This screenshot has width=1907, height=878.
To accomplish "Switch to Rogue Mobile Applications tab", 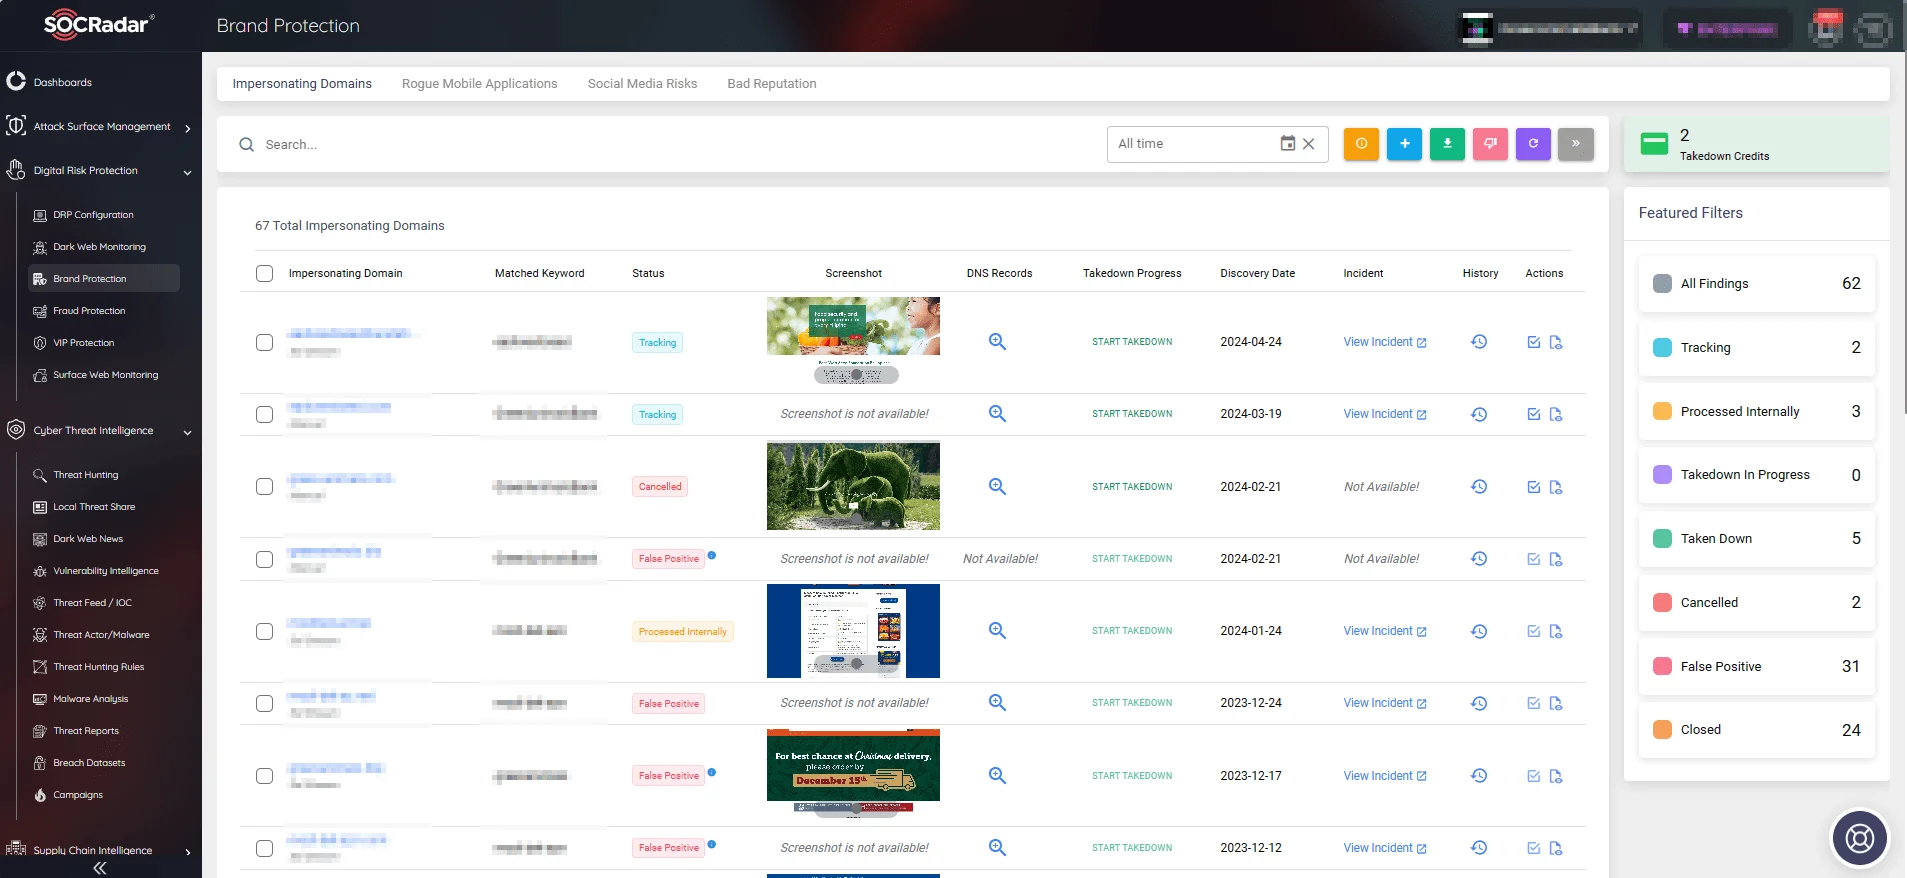I will tap(479, 84).
